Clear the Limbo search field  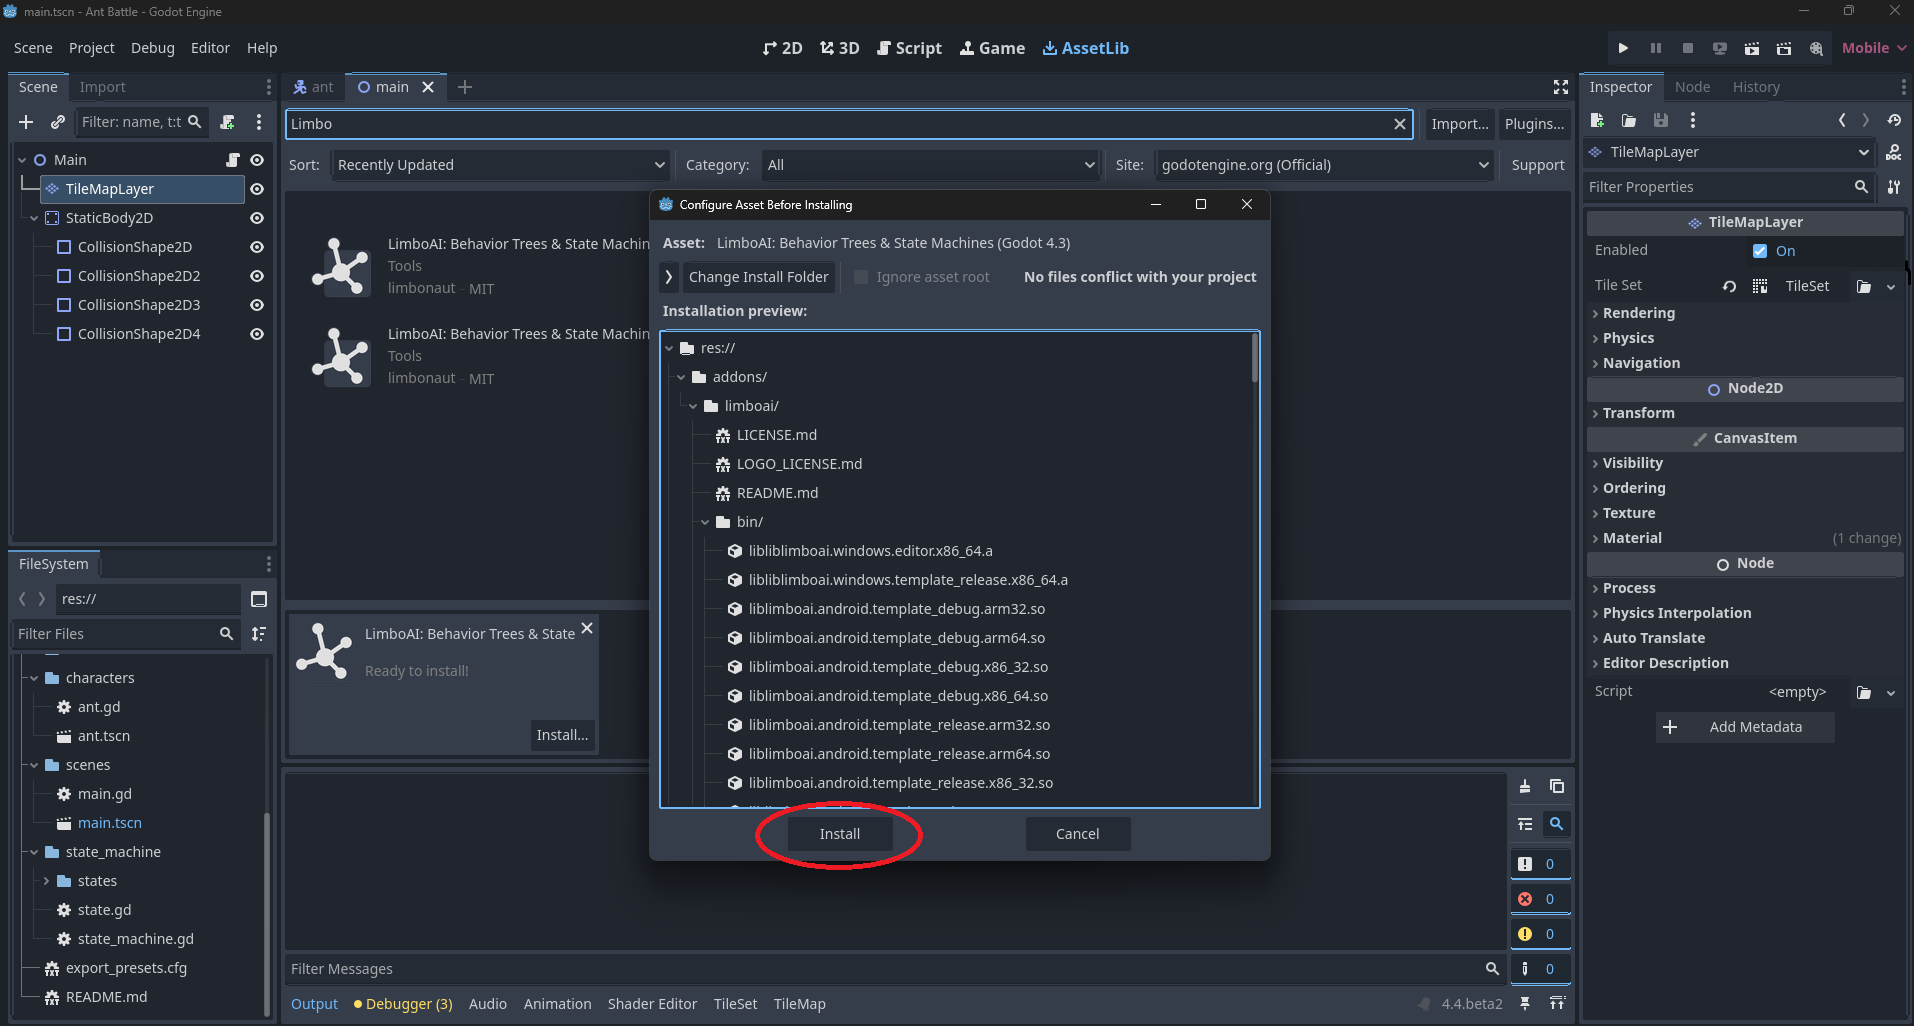[1400, 124]
